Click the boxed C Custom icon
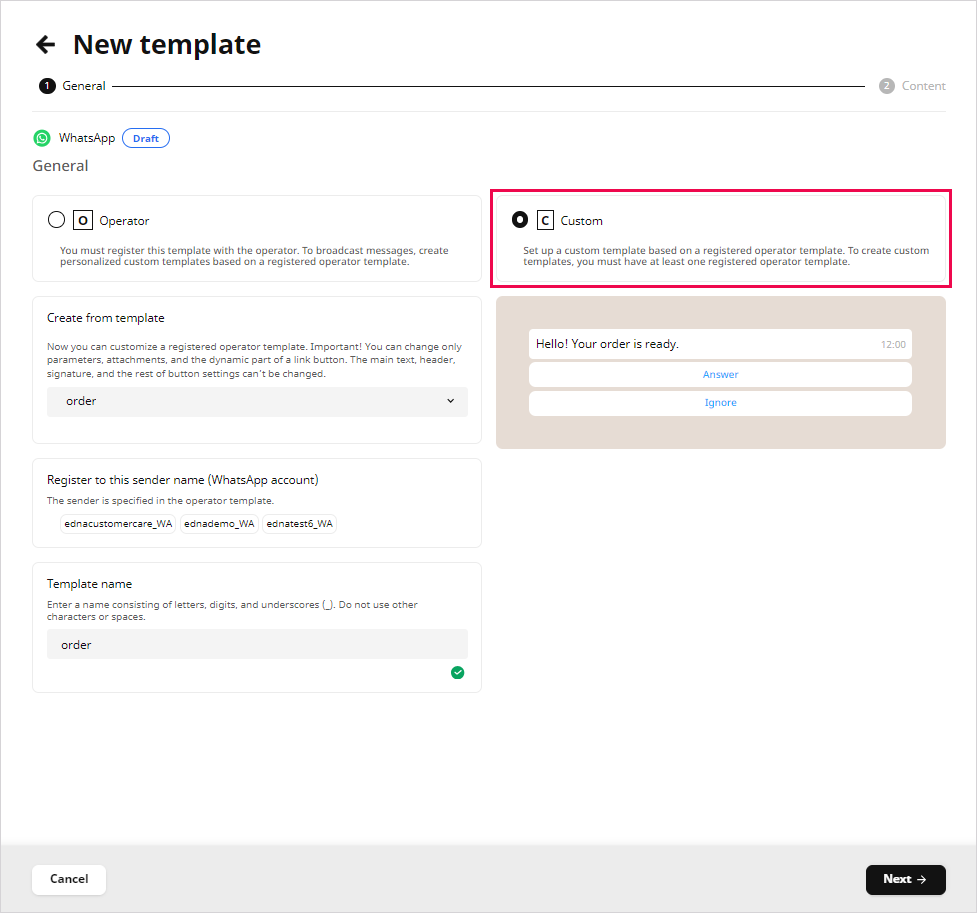 pyautogui.click(x=545, y=220)
